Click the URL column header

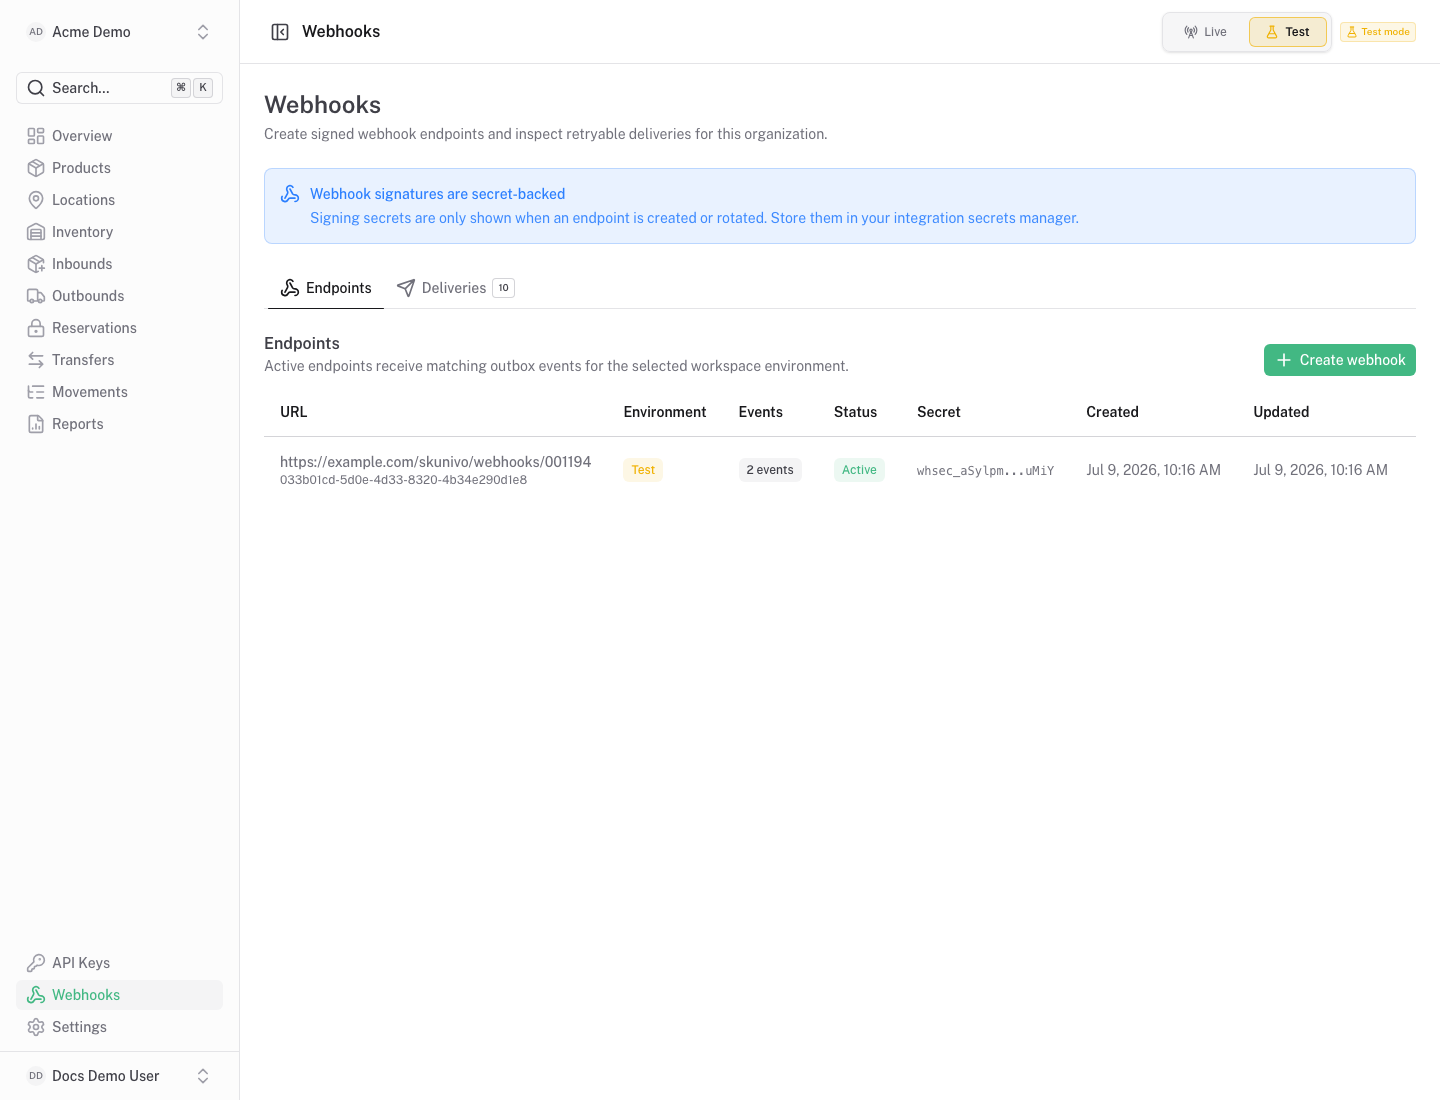[294, 412]
